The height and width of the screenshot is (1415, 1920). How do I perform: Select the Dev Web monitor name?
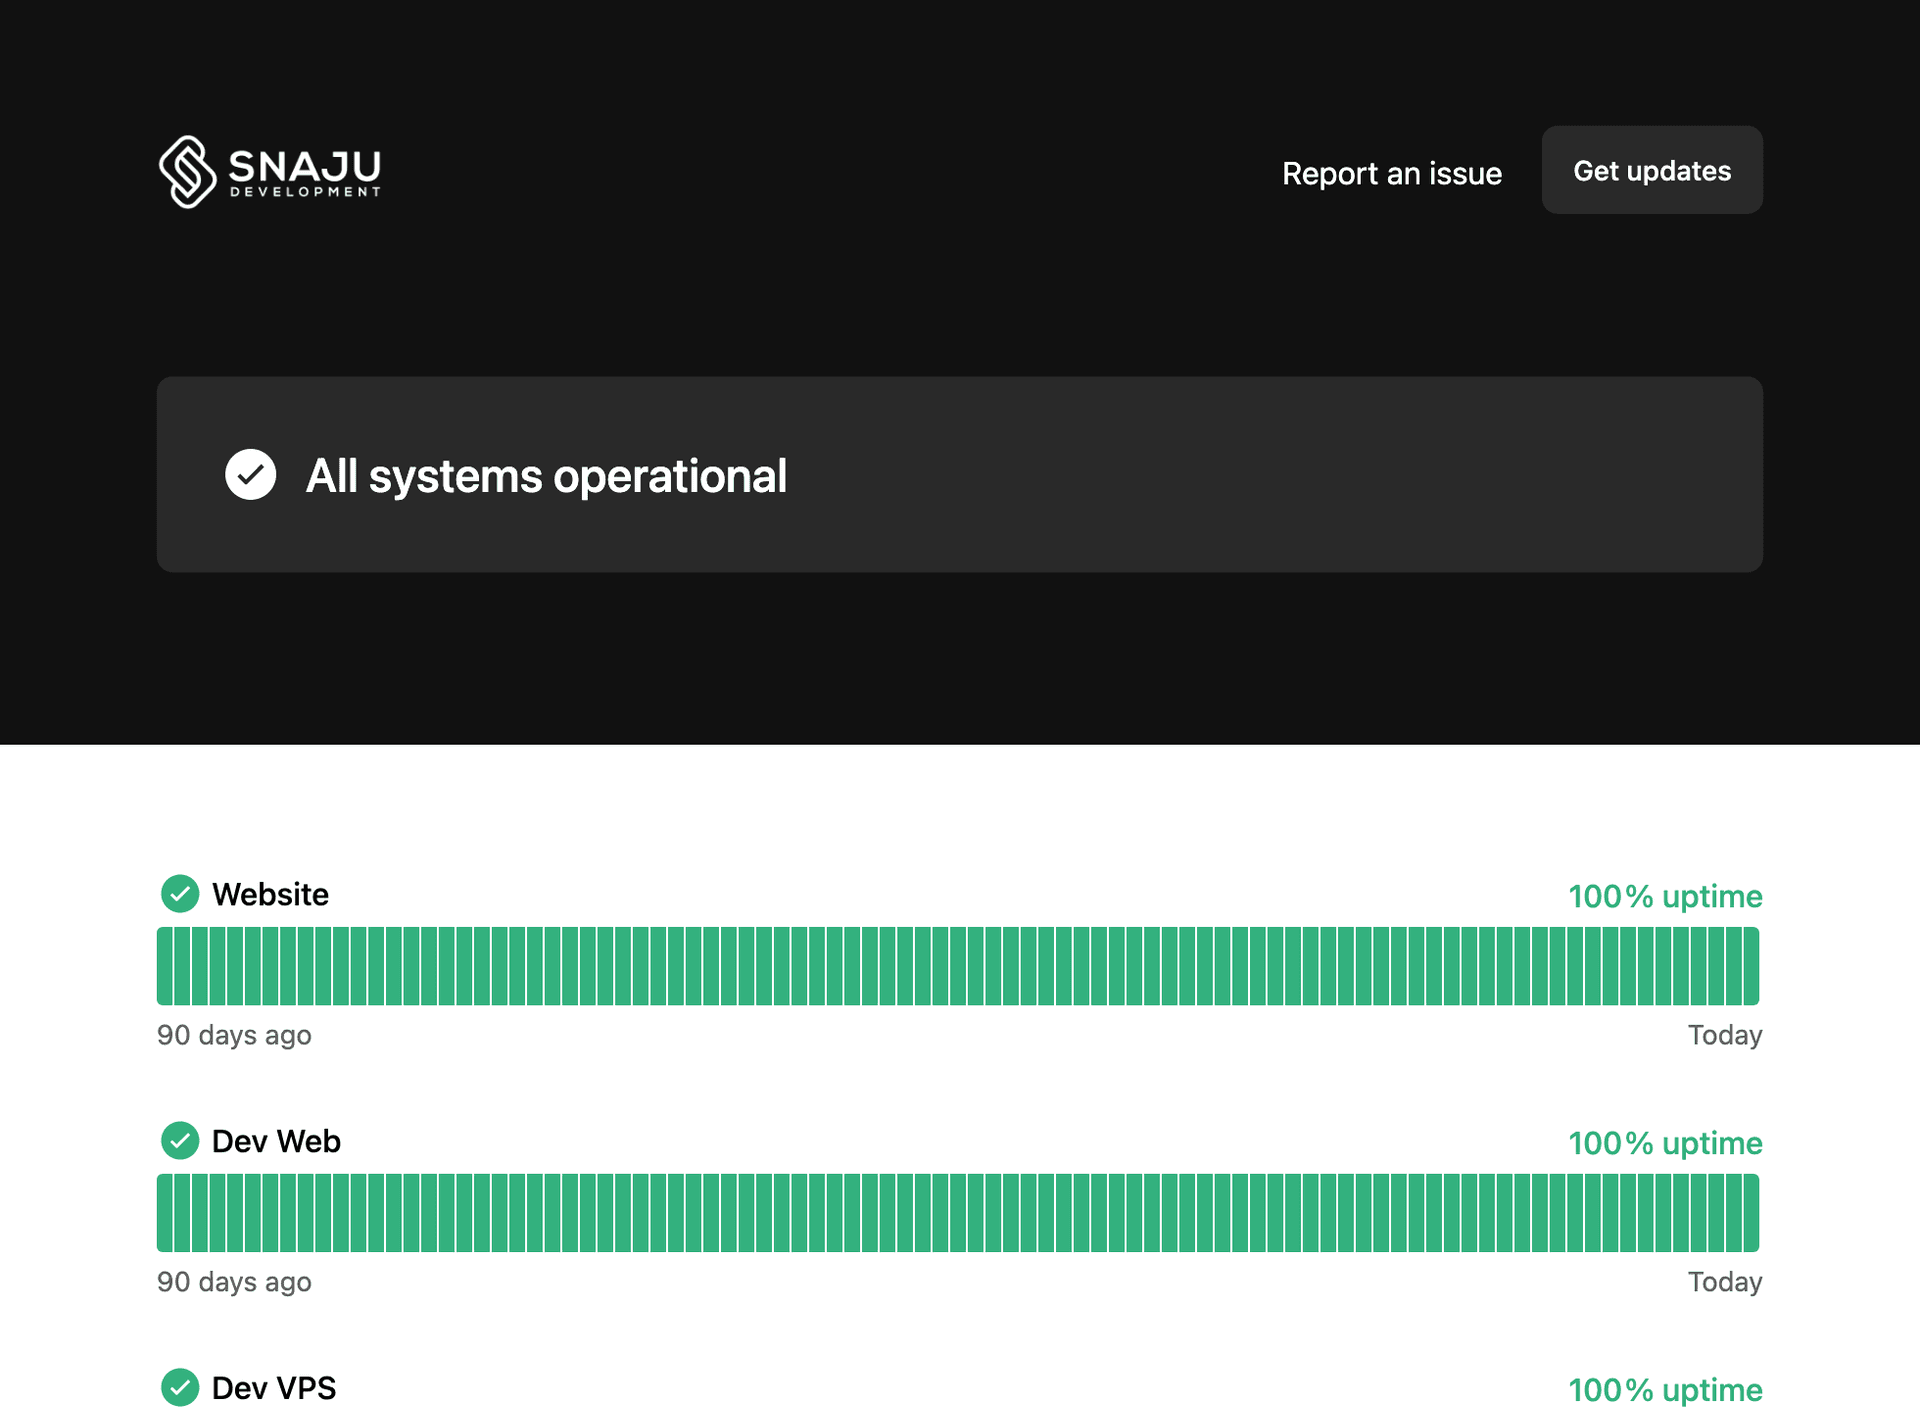(276, 1141)
